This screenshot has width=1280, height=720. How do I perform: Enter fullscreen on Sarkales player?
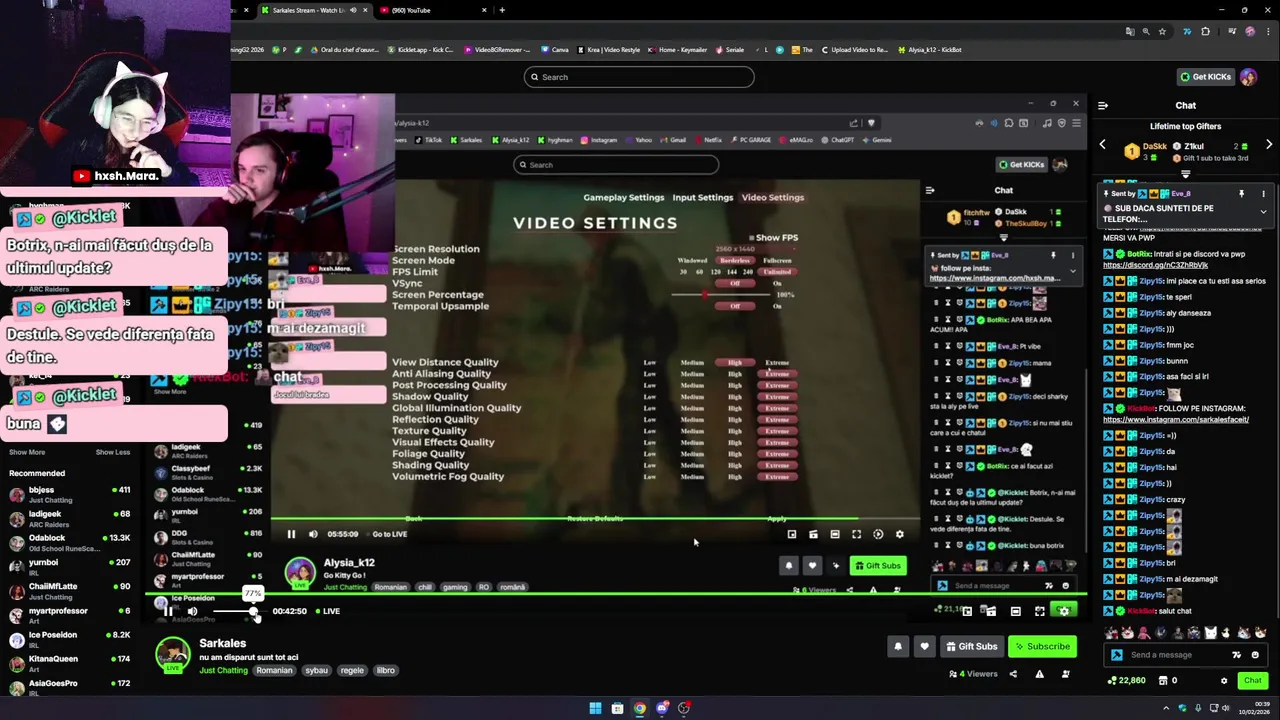pos(1040,611)
